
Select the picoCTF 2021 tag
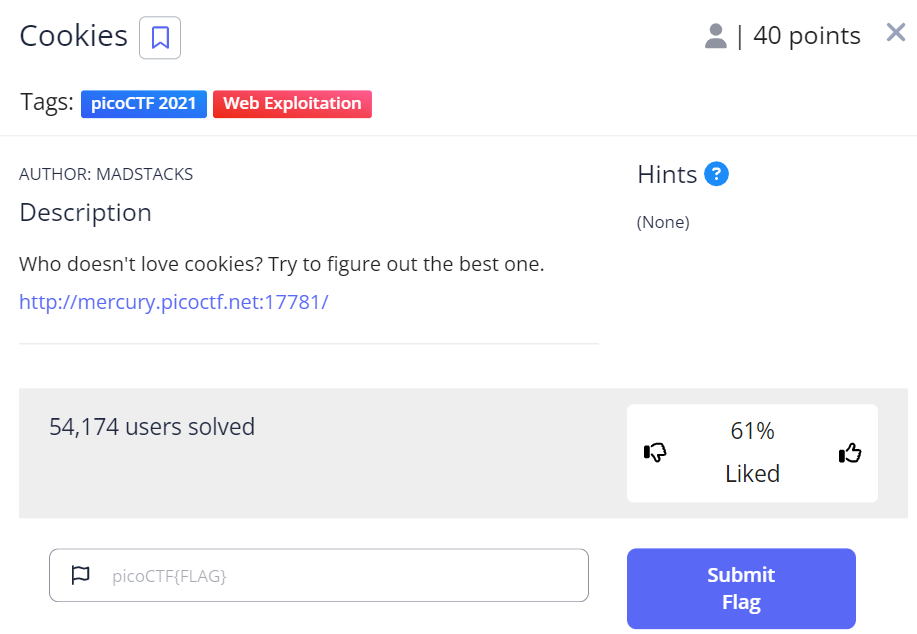coord(143,103)
